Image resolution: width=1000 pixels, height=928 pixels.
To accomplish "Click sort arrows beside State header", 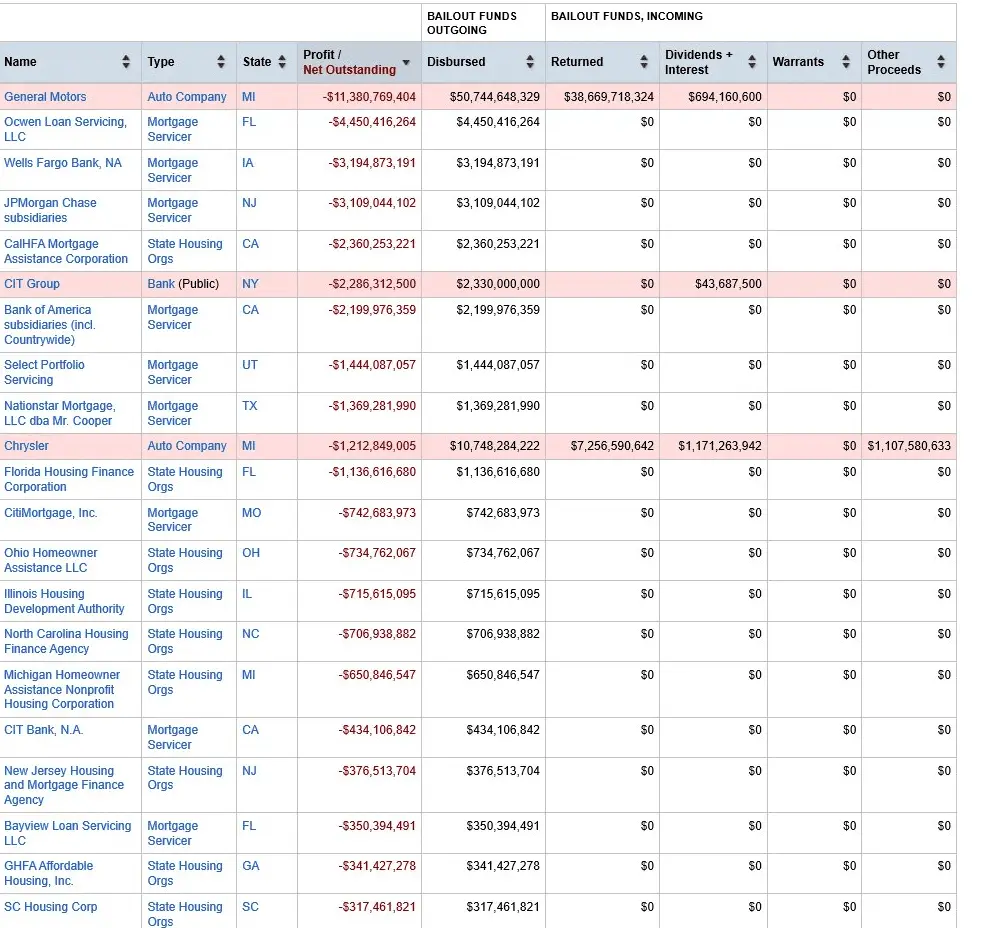I will pyautogui.click(x=282, y=62).
